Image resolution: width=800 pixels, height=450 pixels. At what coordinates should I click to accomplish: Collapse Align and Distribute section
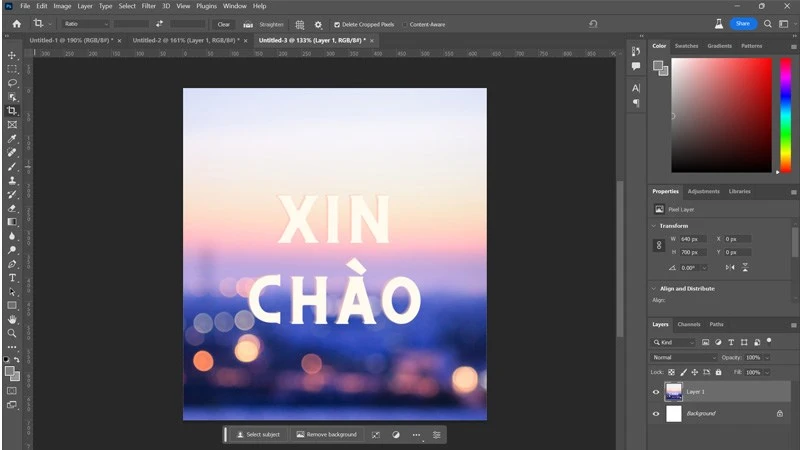(x=654, y=289)
